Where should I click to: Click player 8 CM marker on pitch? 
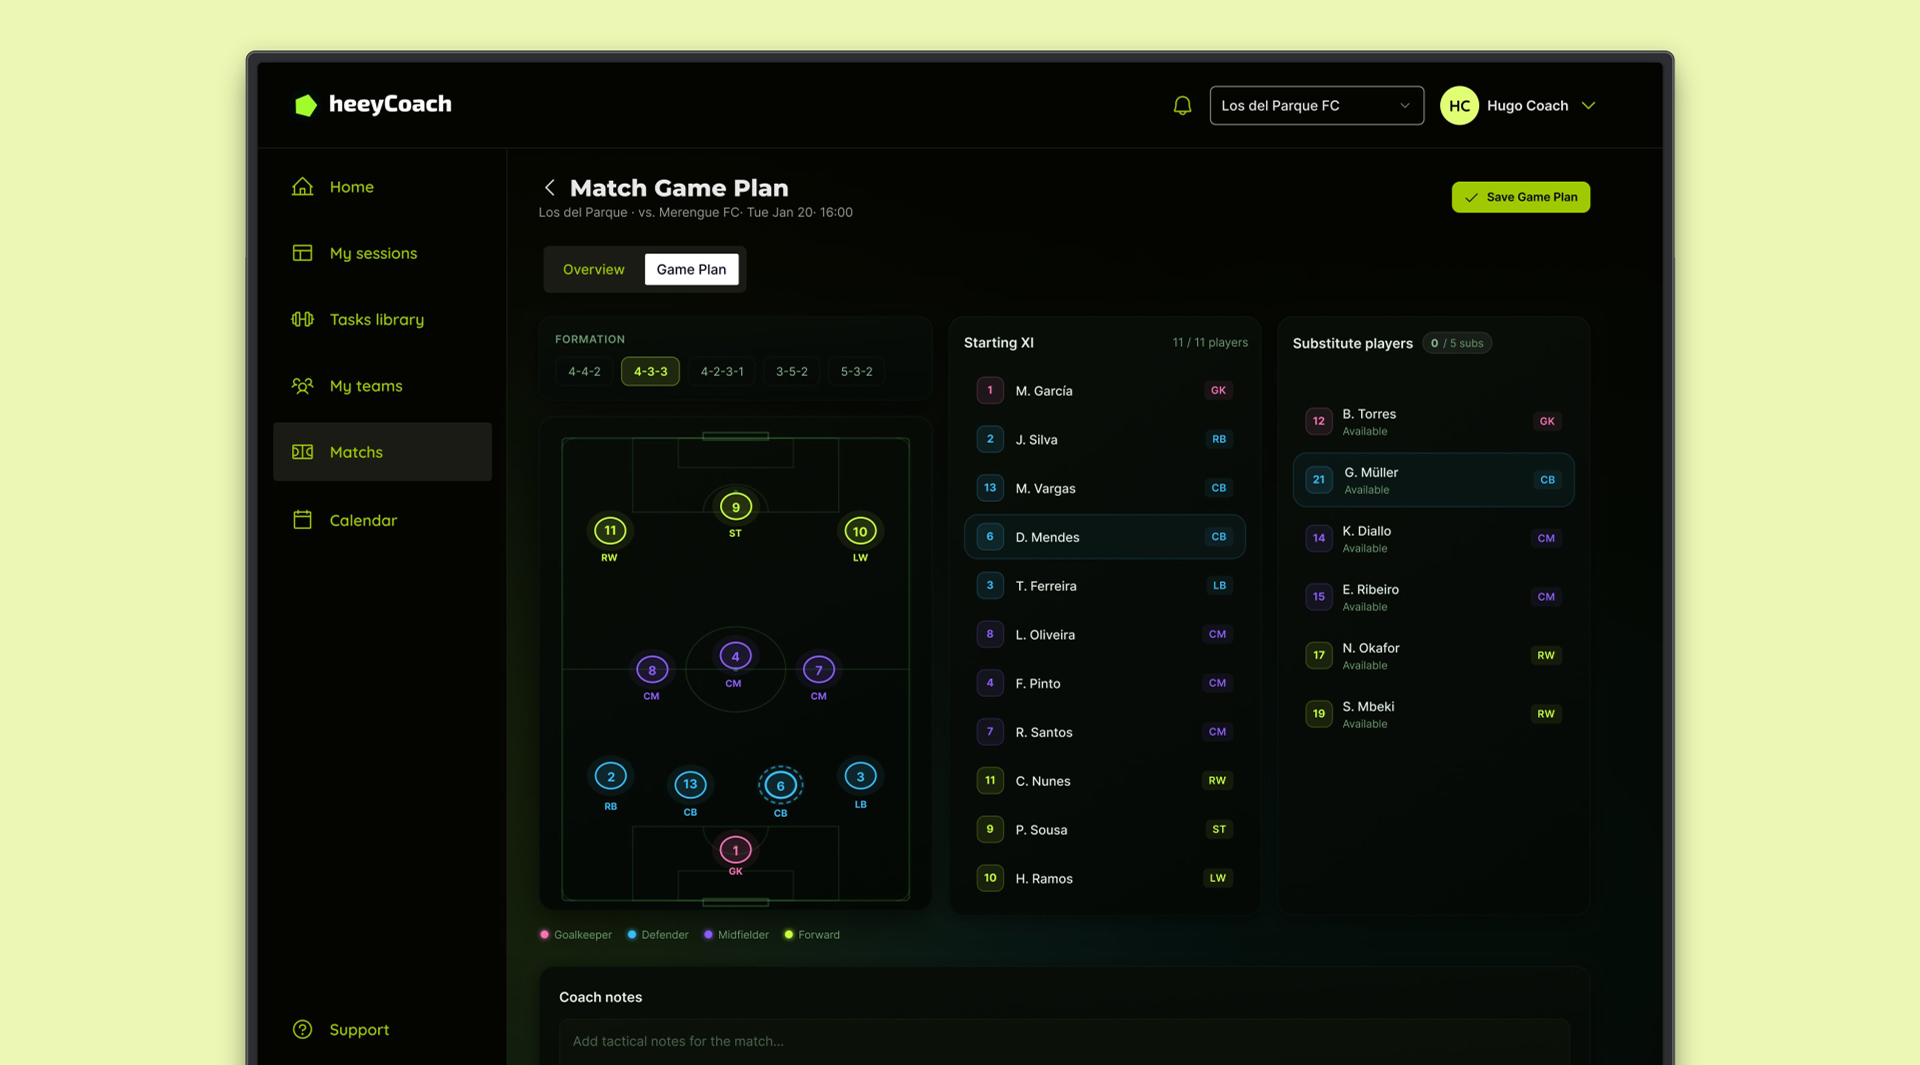[x=652, y=670]
